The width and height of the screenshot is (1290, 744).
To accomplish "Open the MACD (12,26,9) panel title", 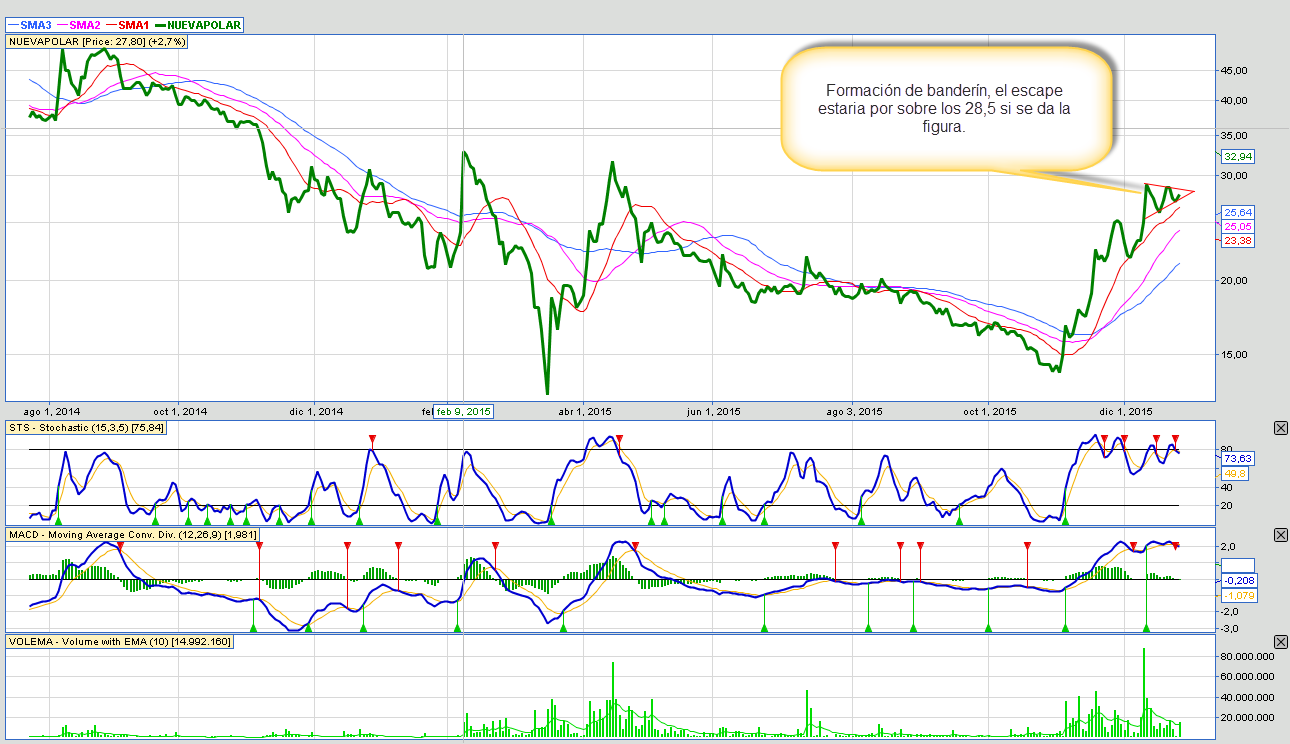I will coord(132,535).
